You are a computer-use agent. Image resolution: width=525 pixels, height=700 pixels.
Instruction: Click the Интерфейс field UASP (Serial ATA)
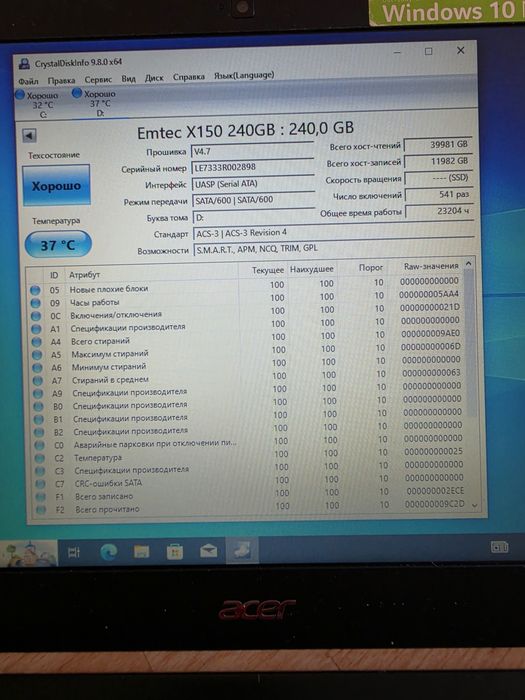coord(253,183)
